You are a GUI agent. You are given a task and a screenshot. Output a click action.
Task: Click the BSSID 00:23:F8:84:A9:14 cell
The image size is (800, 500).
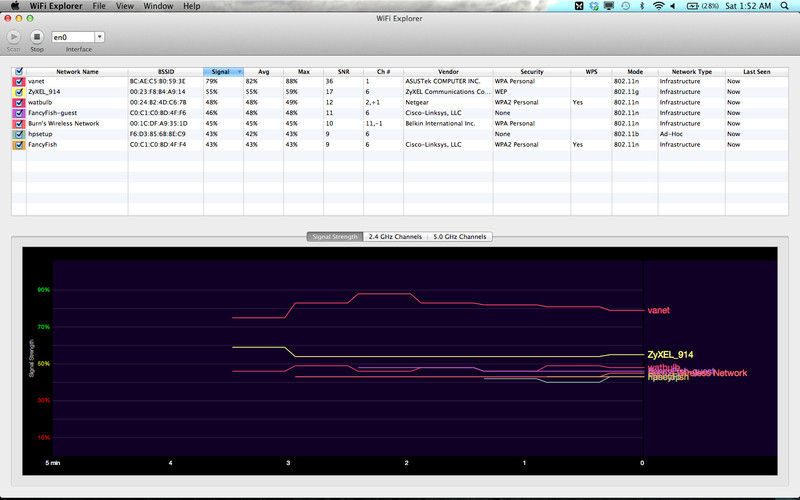(x=166, y=92)
